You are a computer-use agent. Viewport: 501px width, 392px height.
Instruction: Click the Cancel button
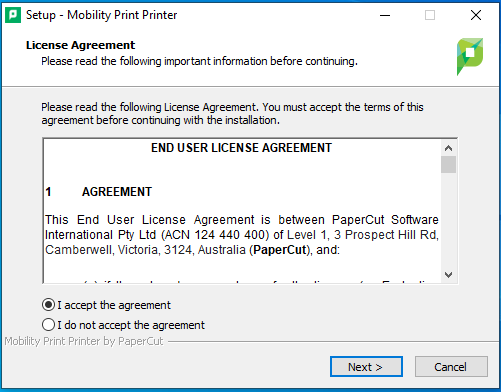[x=451, y=367]
